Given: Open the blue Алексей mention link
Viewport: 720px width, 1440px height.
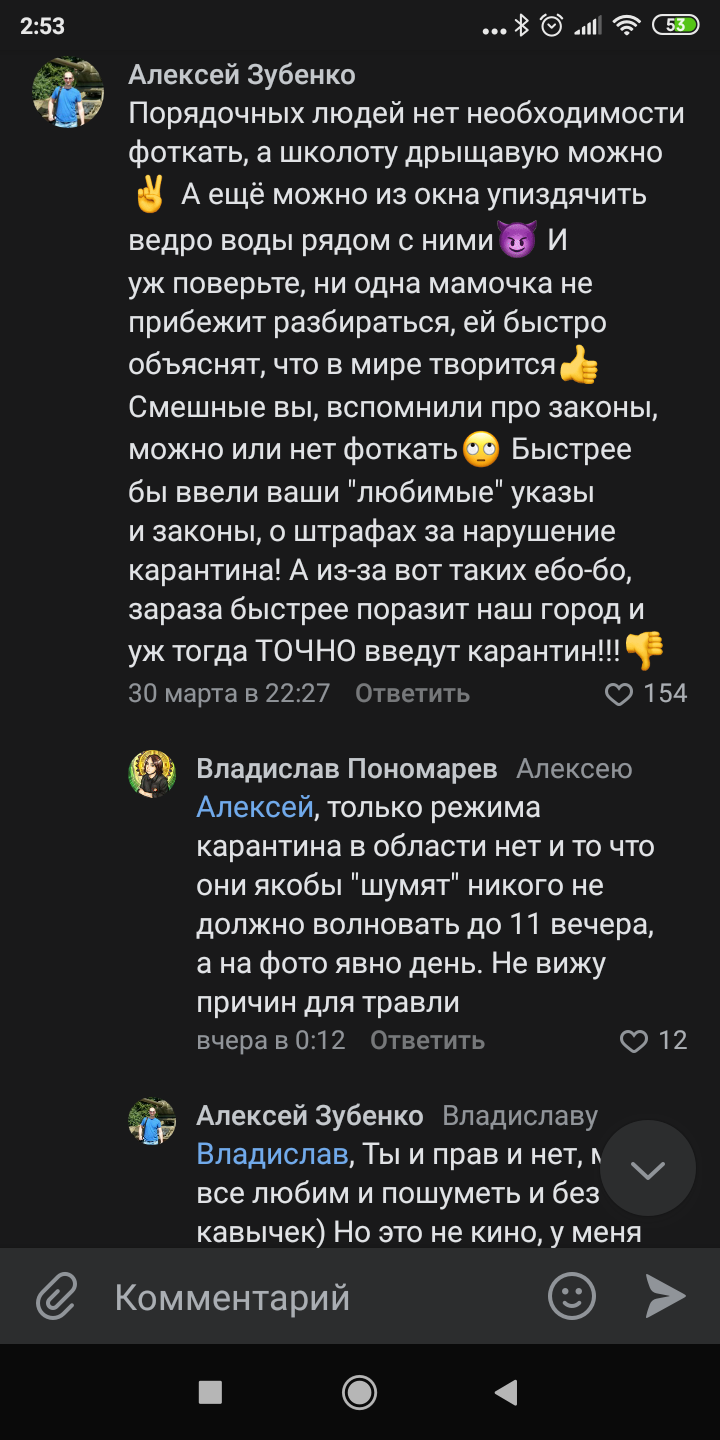Looking at the screenshot, I should coord(254,807).
